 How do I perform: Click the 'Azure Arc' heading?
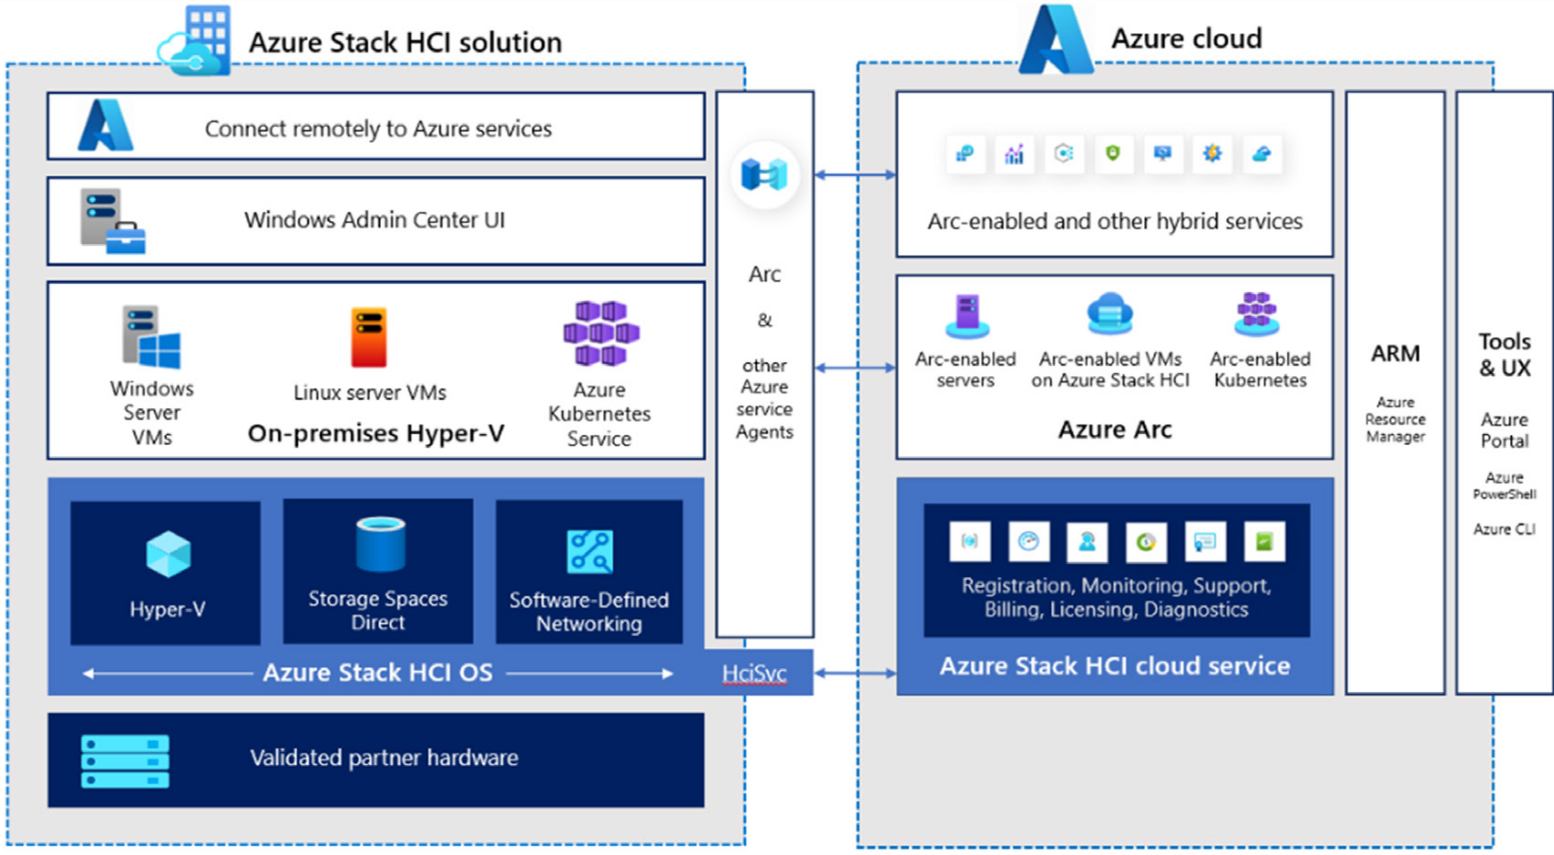point(1115,429)
